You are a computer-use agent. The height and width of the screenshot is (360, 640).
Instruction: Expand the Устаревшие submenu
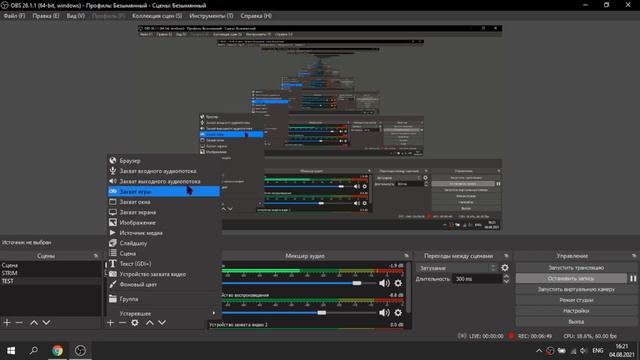[x=163, y=313]
